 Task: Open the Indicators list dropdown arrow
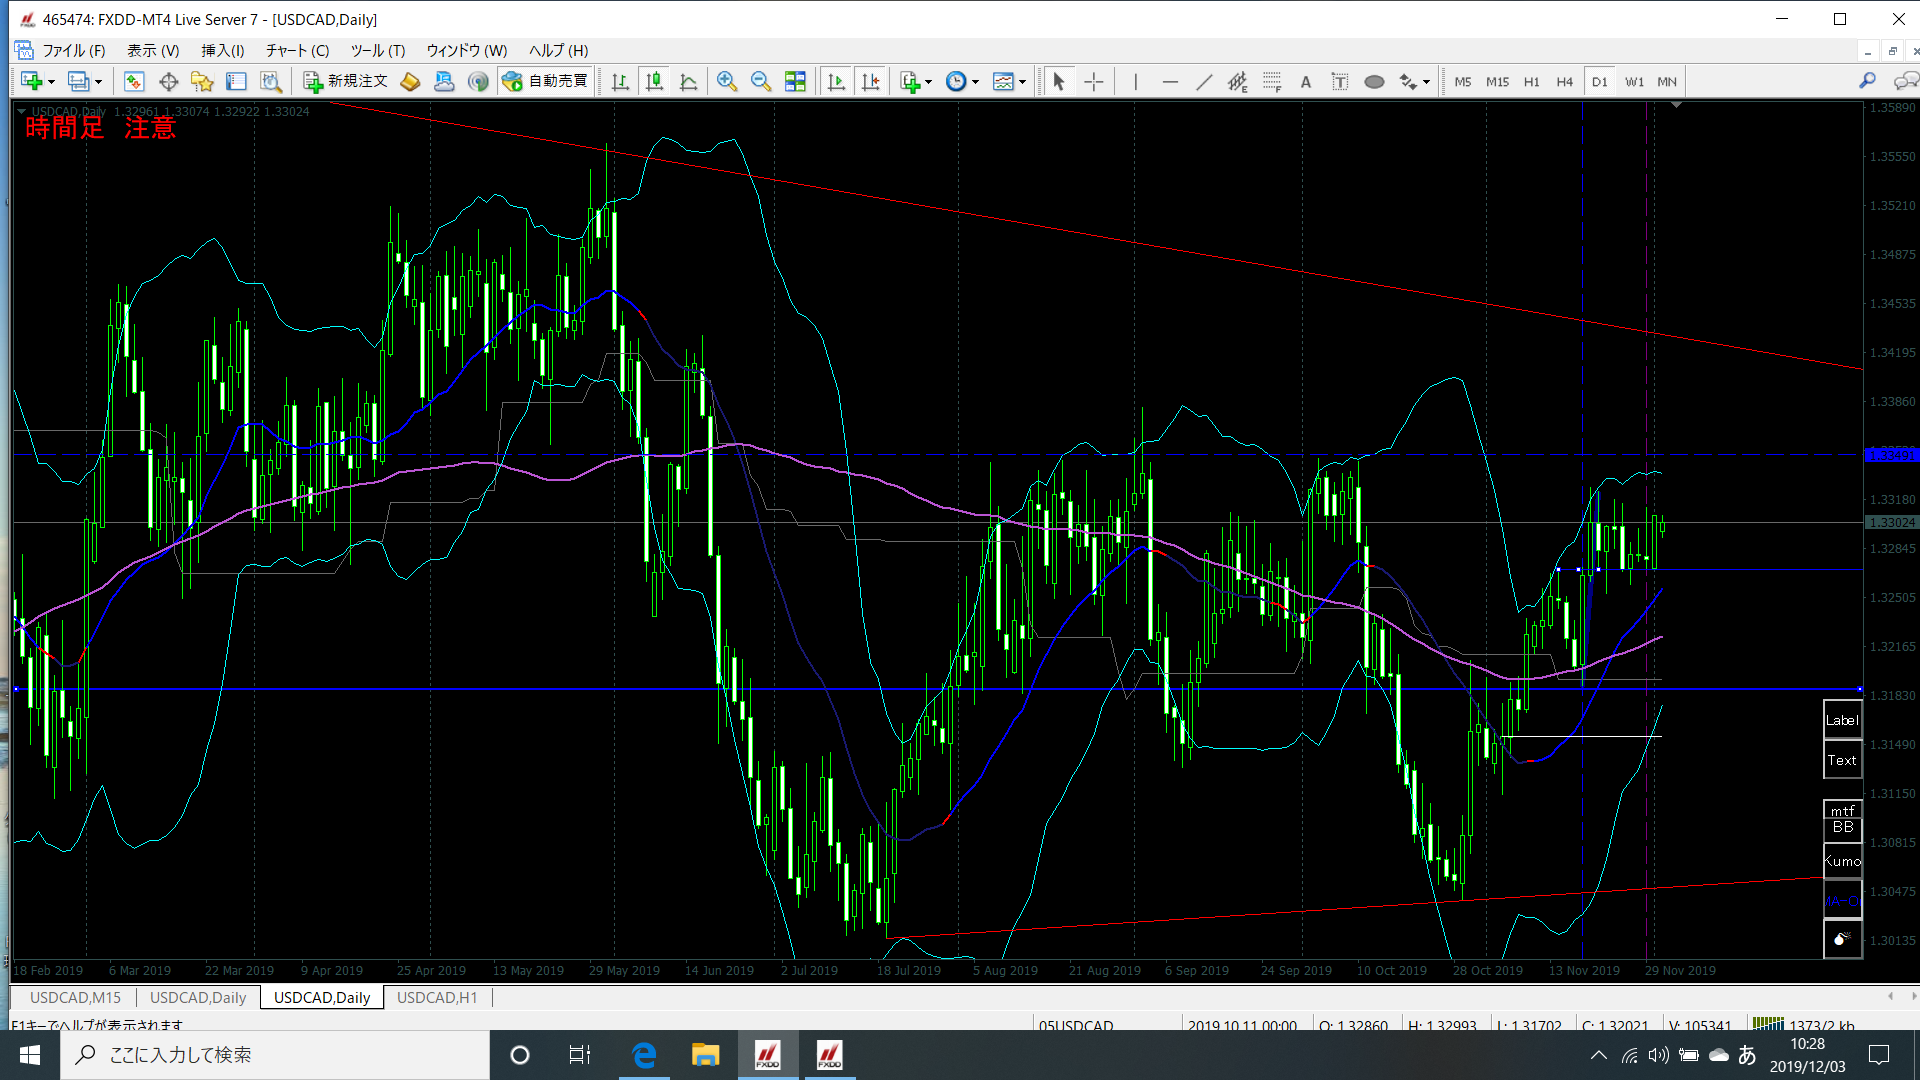point(929,82)
